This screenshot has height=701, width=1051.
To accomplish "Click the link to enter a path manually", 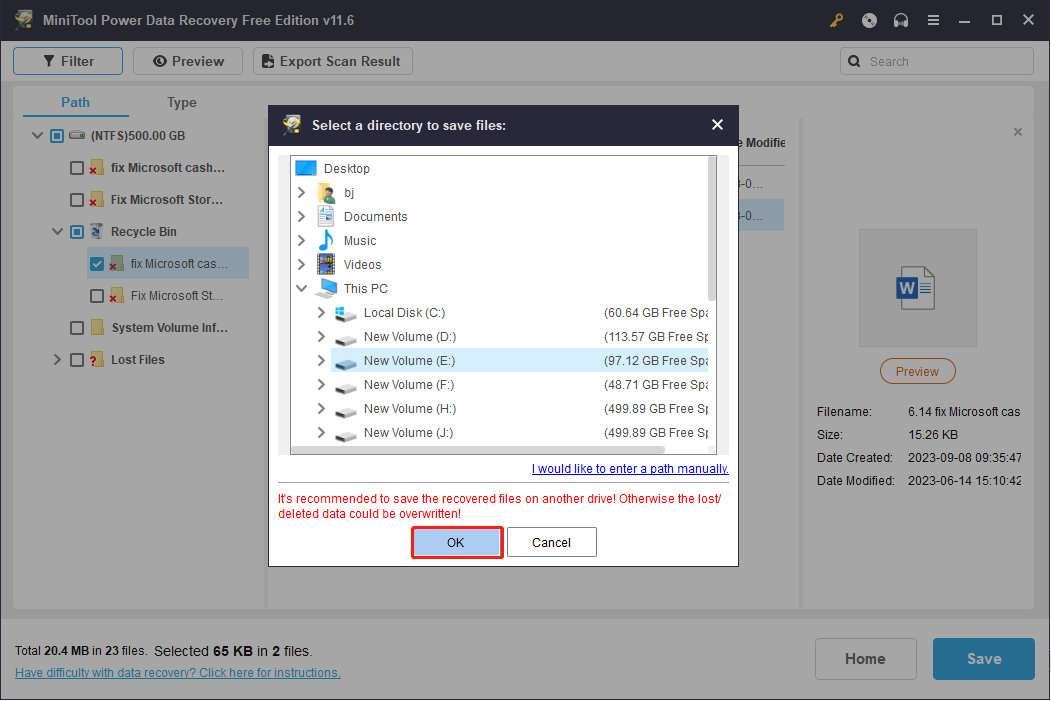I will 629,468.
